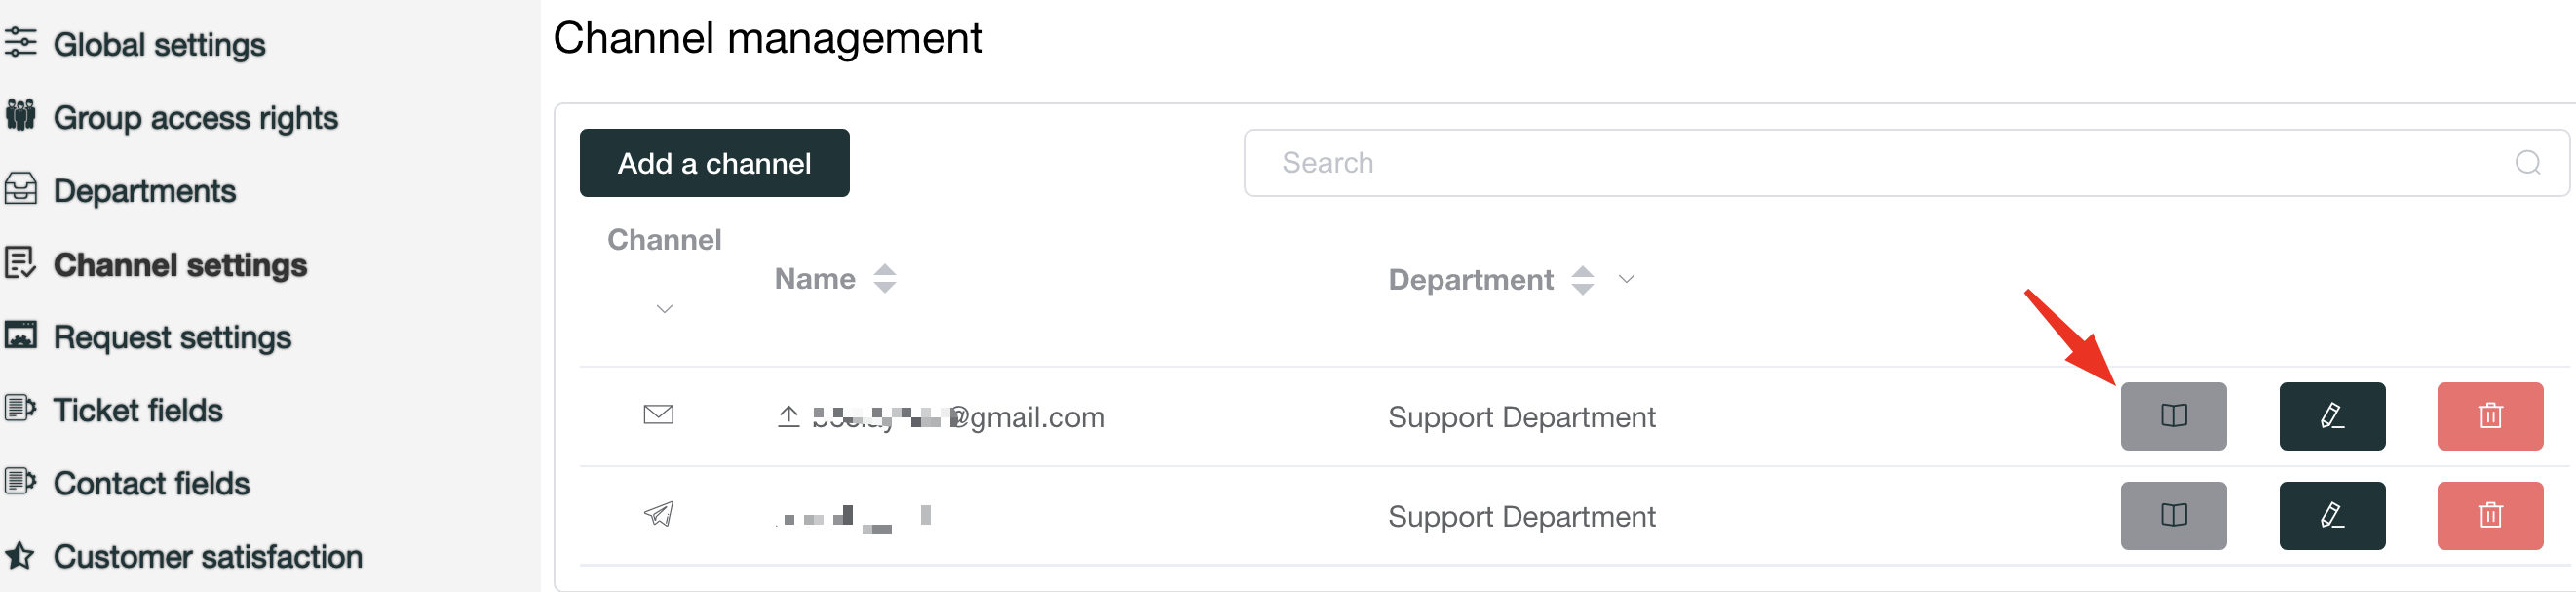Screen dimensions: 2576x592
Task: Click the search magnifier icon
Action: pos(2528,162)
